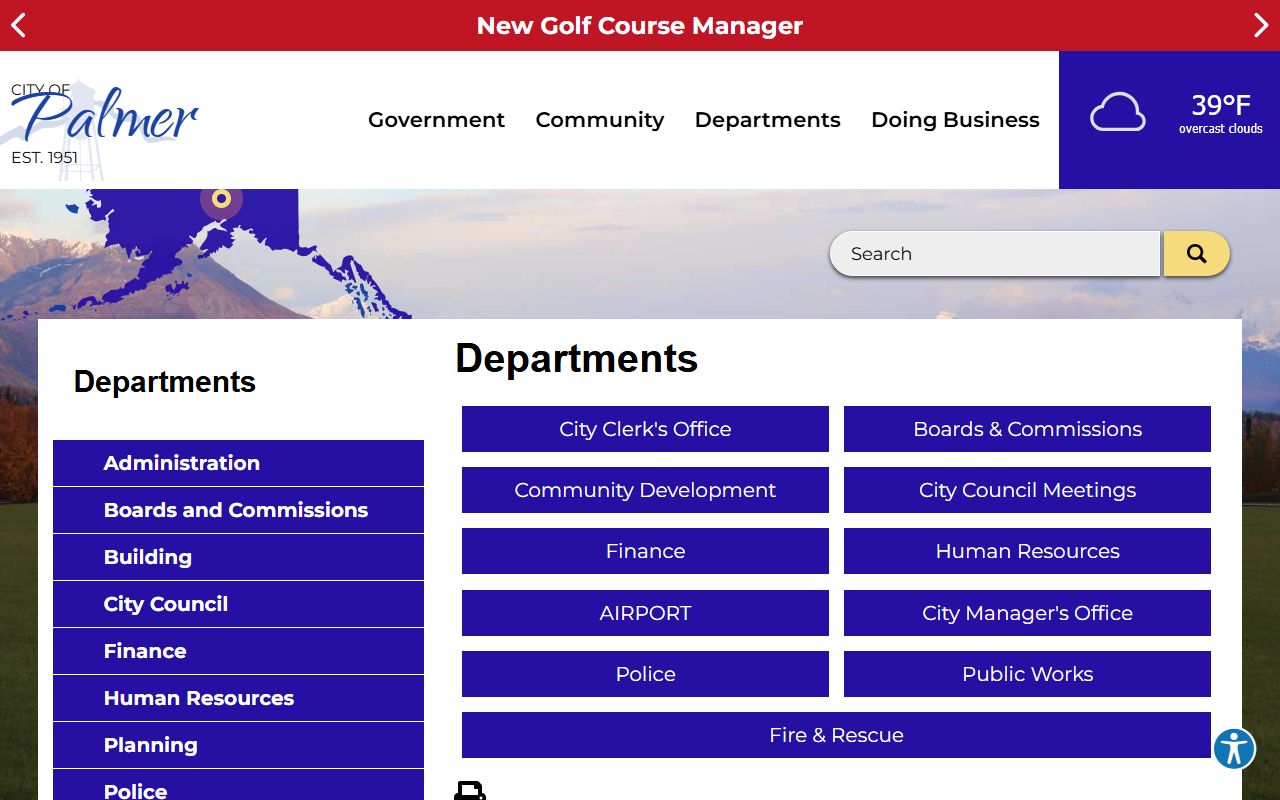Focus the Search input field
This screenshot has width=1280, height=800.
pos(995,254)
